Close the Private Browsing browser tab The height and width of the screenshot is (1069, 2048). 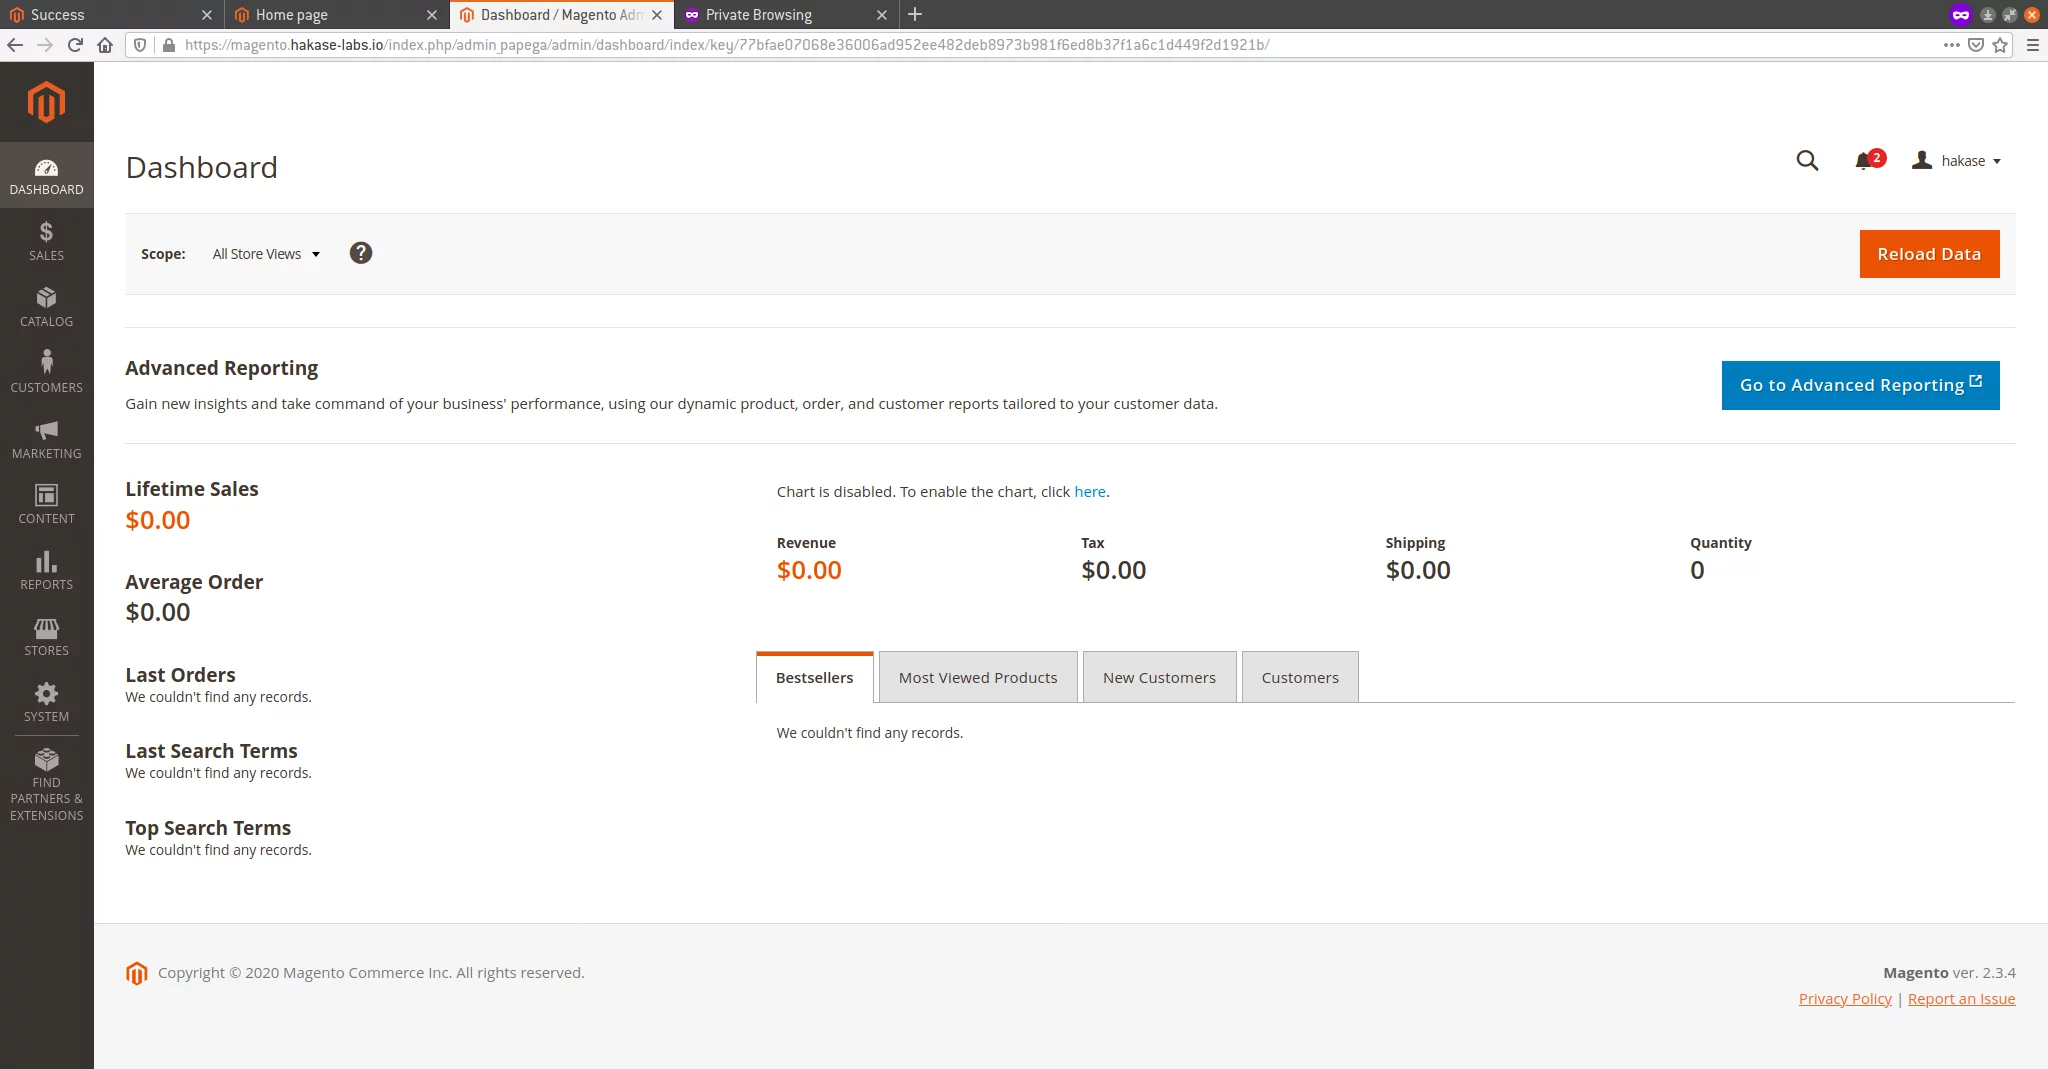(882, 15)
